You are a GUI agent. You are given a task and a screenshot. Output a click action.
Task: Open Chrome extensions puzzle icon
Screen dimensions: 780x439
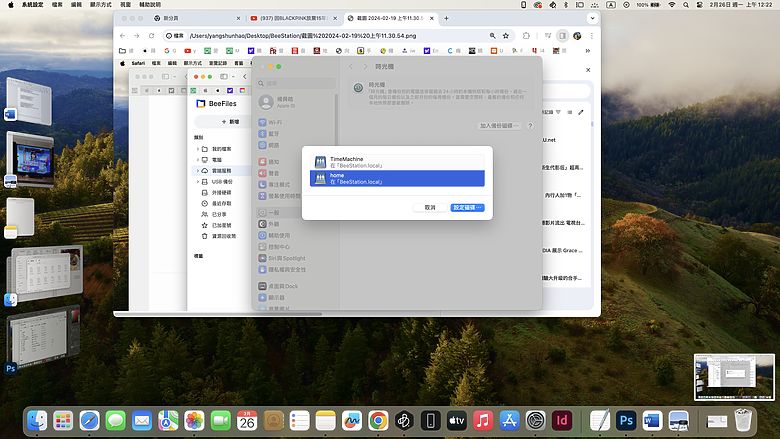coord(526,36)
